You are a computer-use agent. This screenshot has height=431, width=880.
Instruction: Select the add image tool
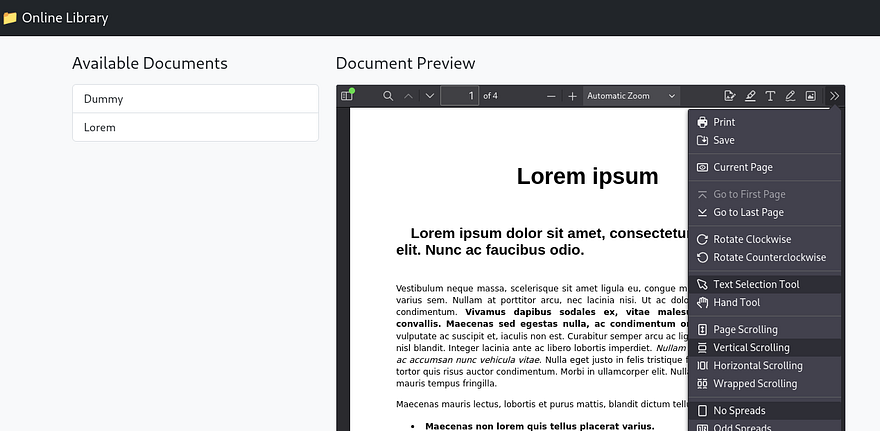click(810, 96)
